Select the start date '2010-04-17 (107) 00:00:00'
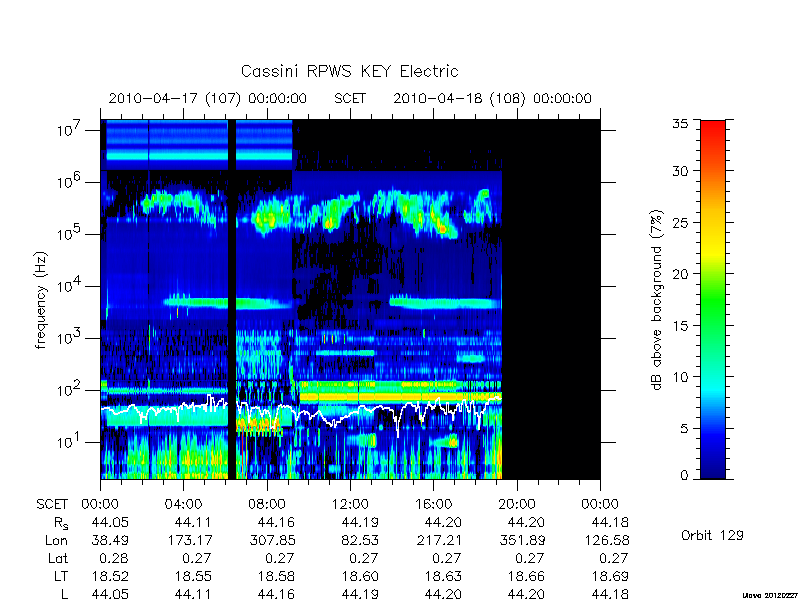The height and width of the screenshot is (600, 800). 208,98
